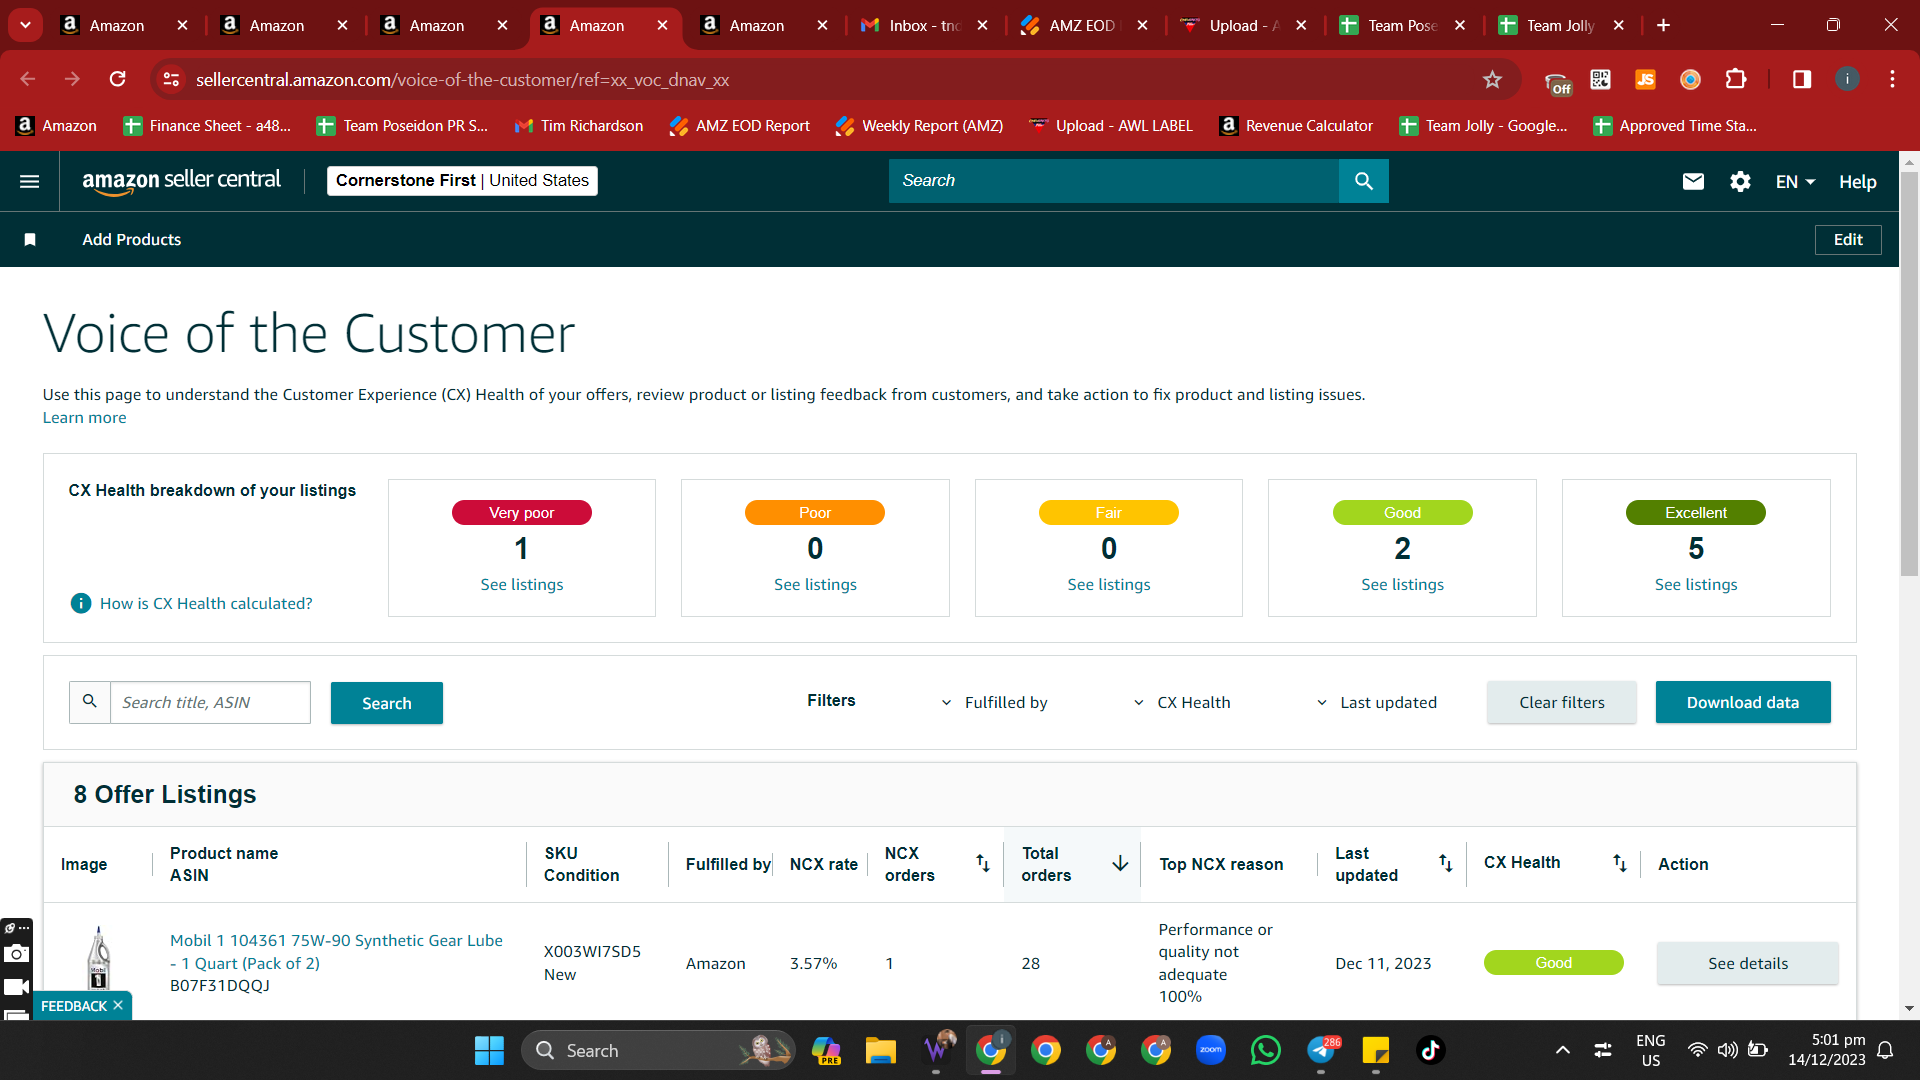Screen dimensions: 1920x1080
Task: Open the new tab plus button
Action: [1663, 25]
